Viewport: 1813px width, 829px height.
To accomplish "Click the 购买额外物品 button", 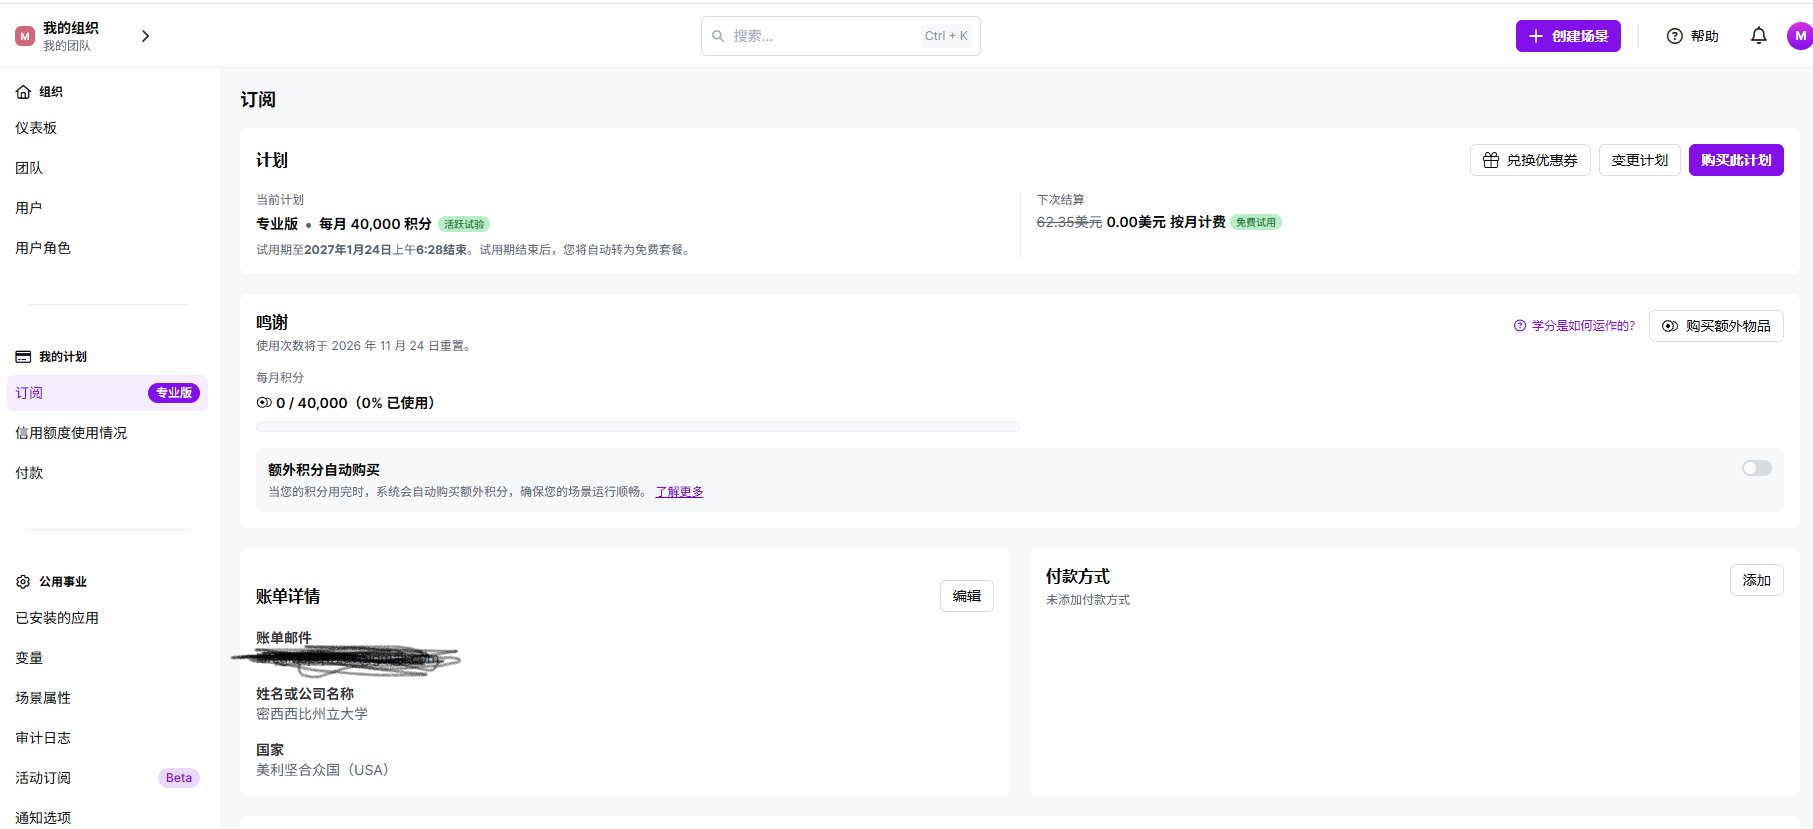I will coord(1716,326).
